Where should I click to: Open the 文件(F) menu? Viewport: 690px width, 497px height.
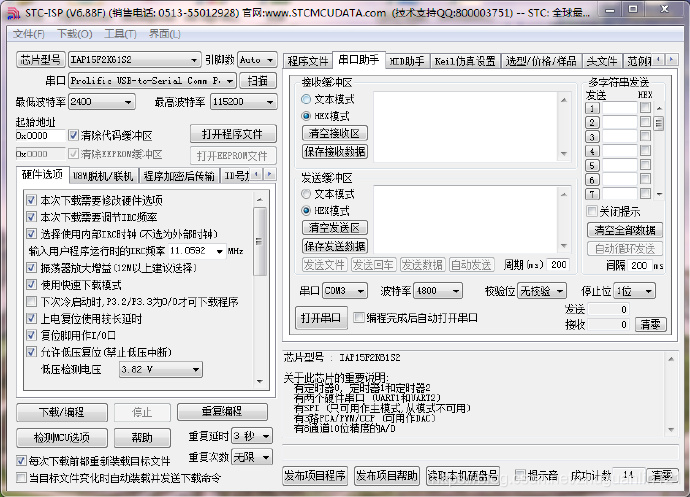[x=29, y=34]
